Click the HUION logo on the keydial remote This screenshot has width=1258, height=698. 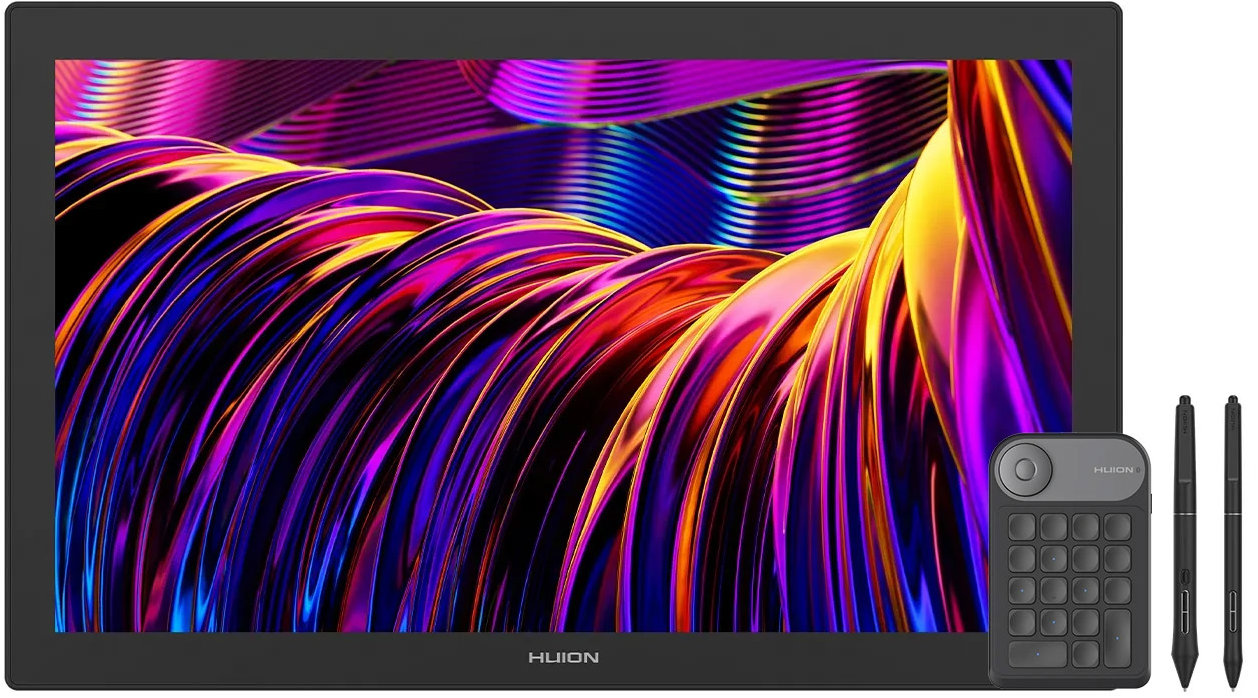pos(1114,469)
